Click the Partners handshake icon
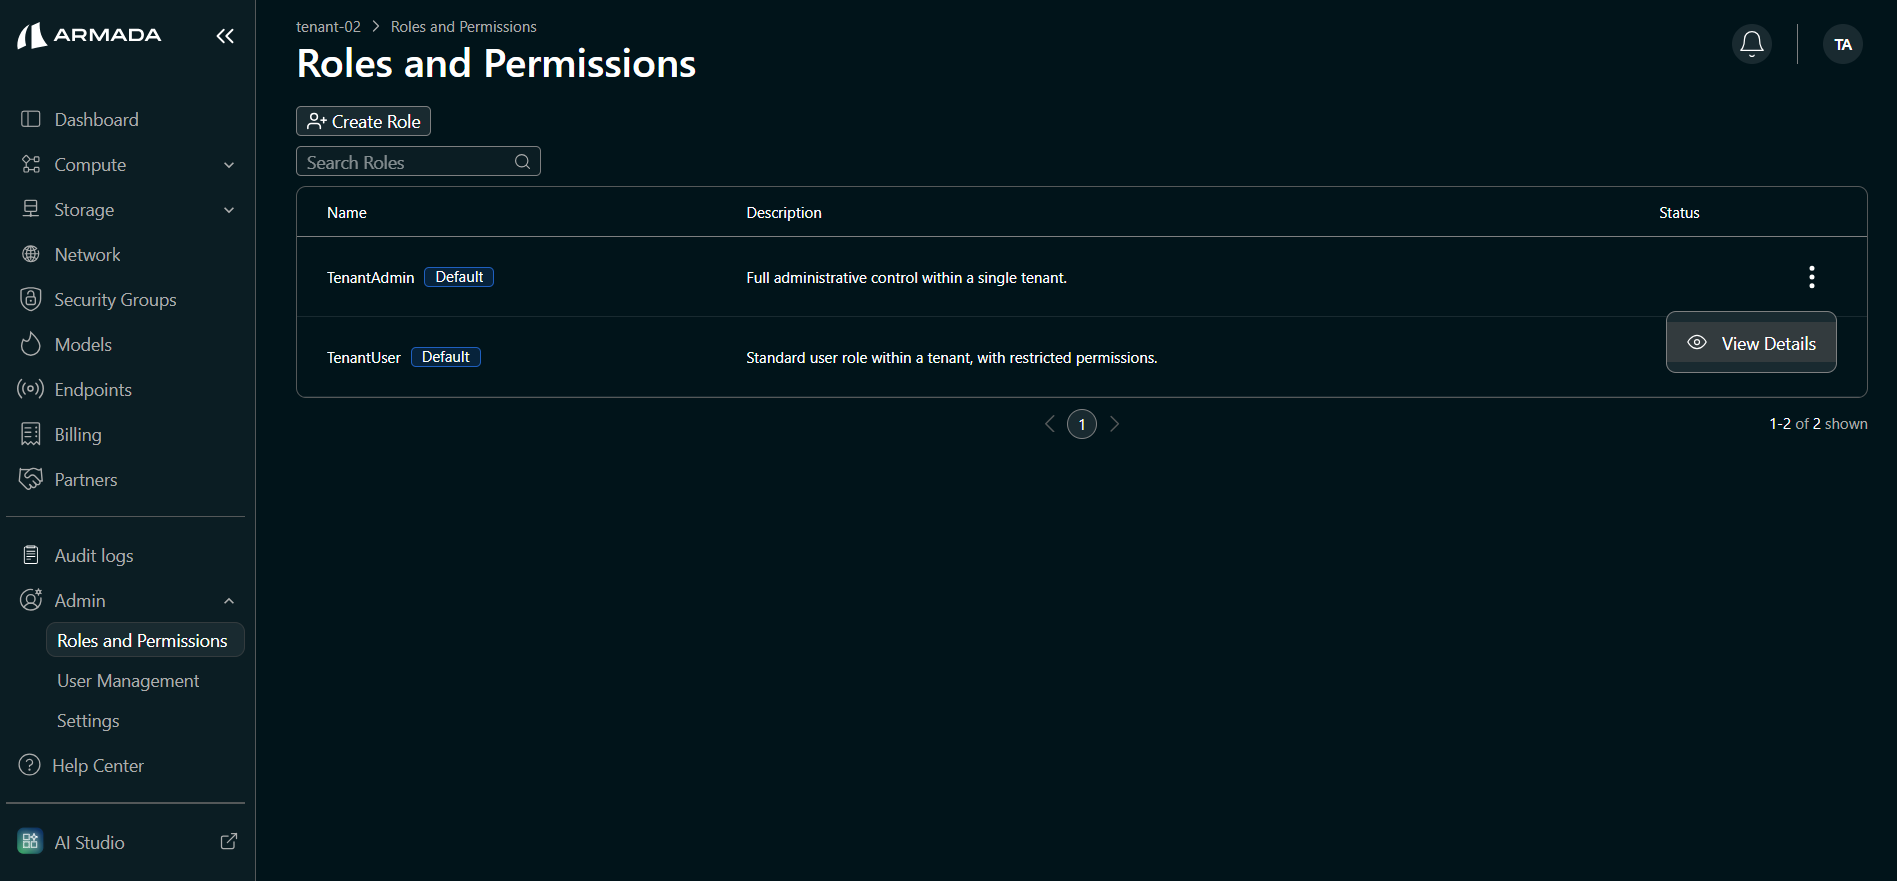Image resolution: width=1897 pixels, height=881 pixels. (31, 479)
